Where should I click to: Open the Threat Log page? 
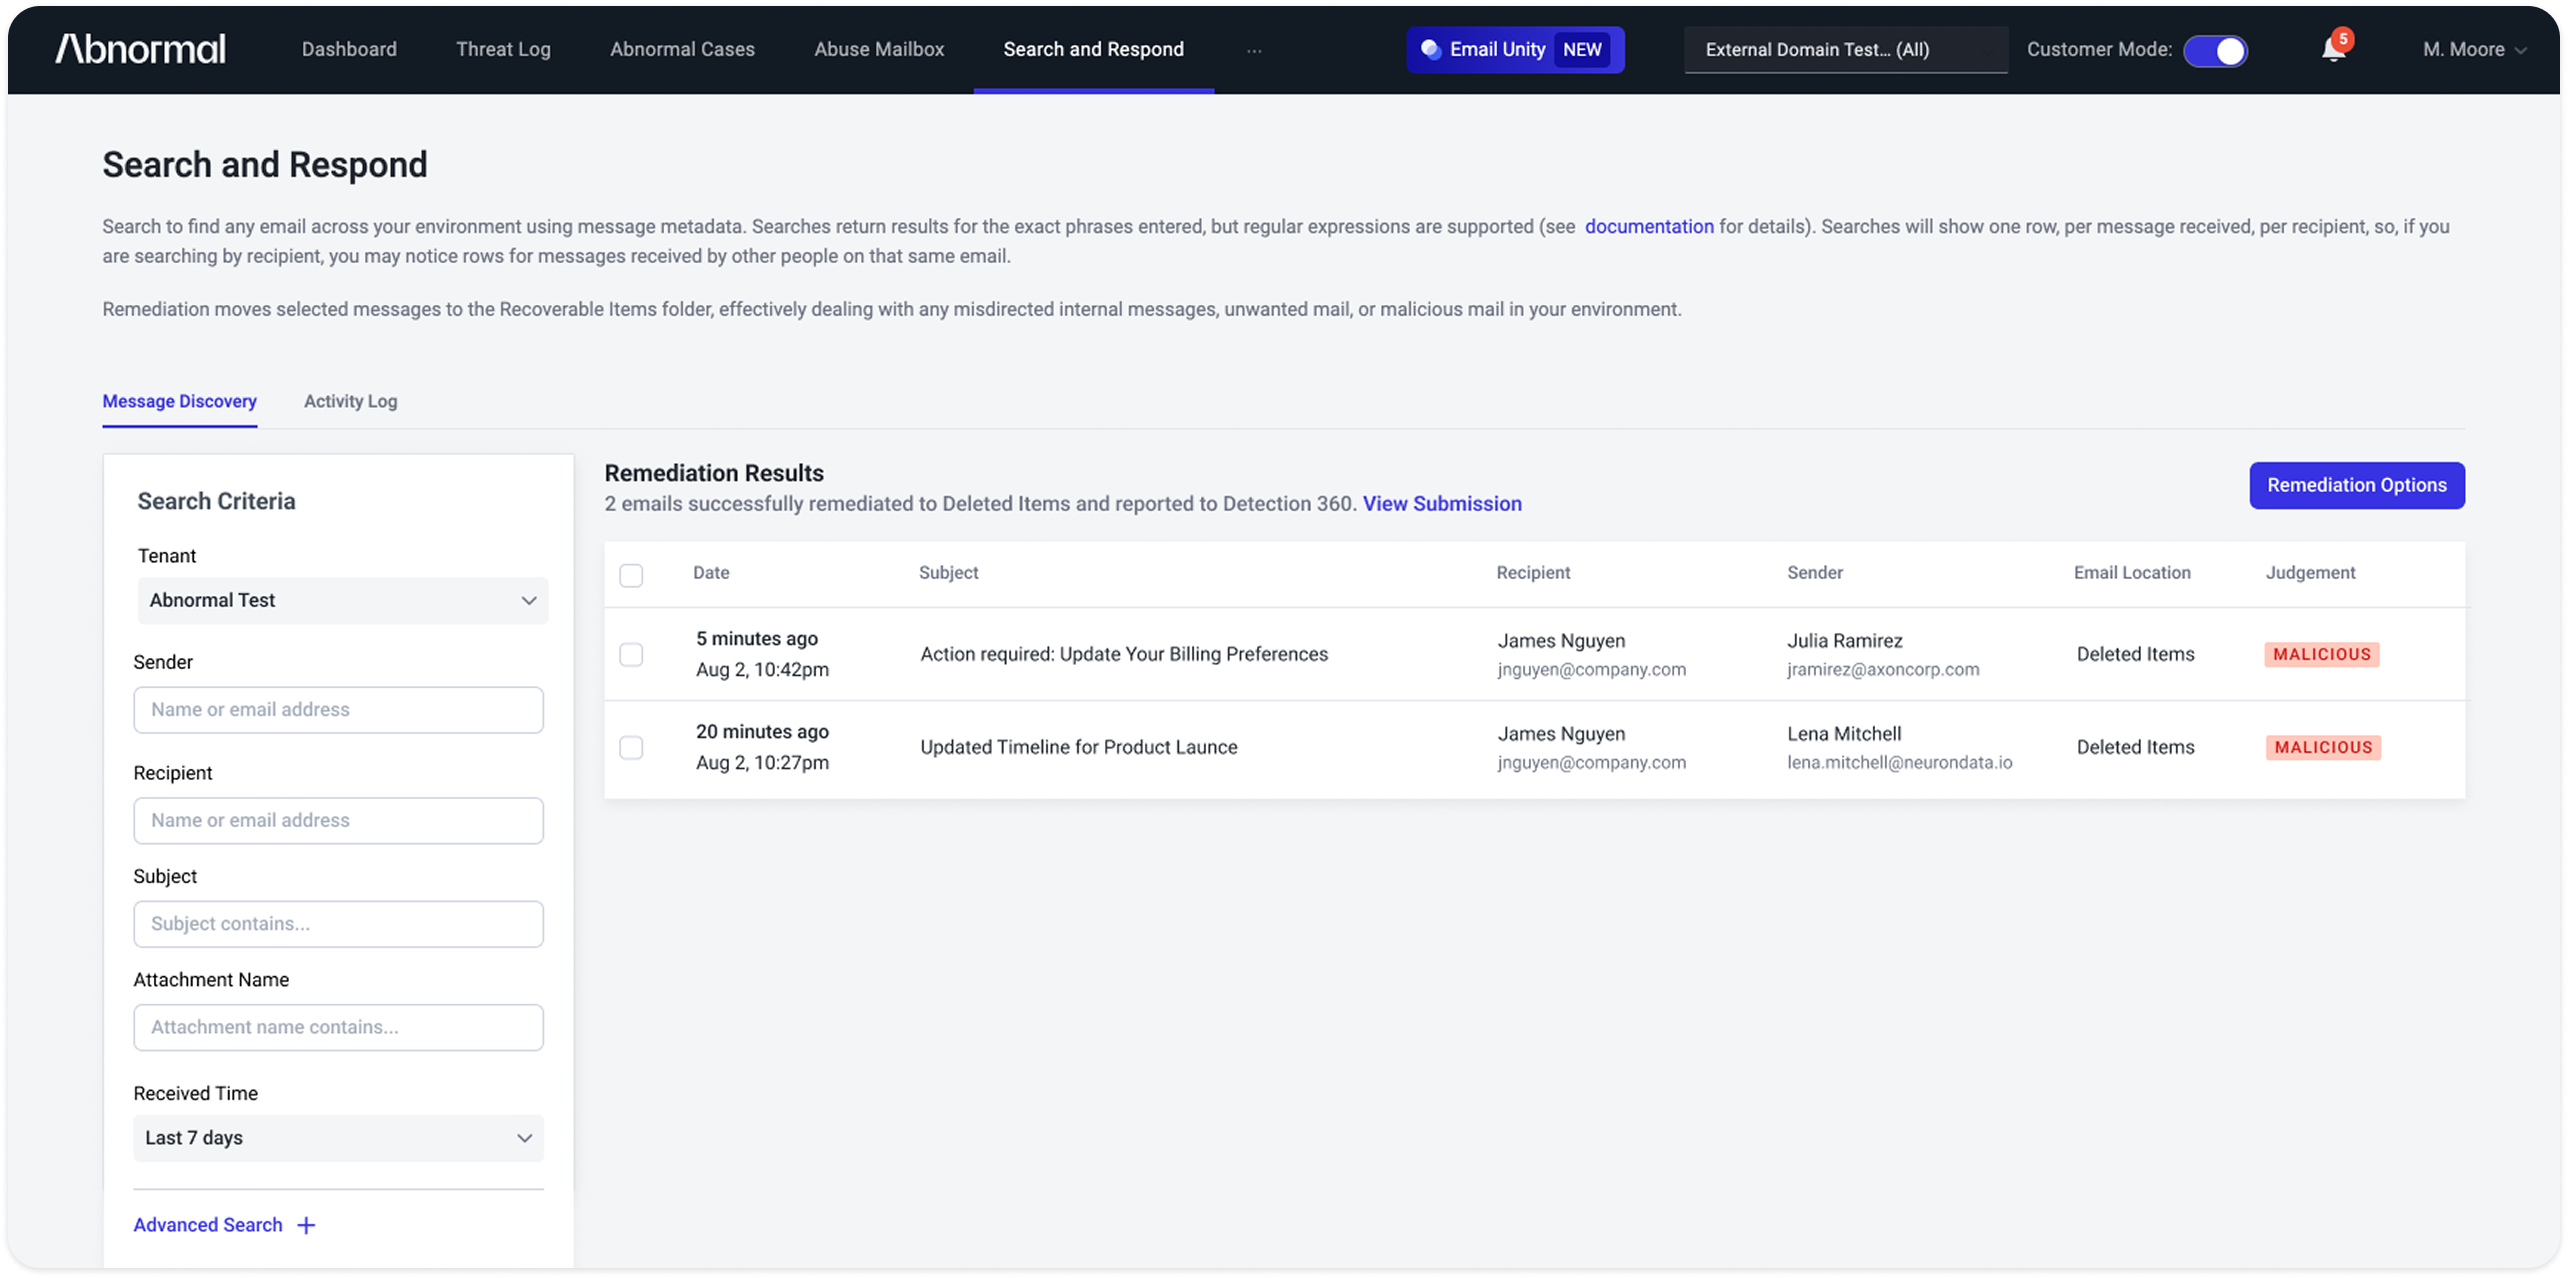[503, 49]
